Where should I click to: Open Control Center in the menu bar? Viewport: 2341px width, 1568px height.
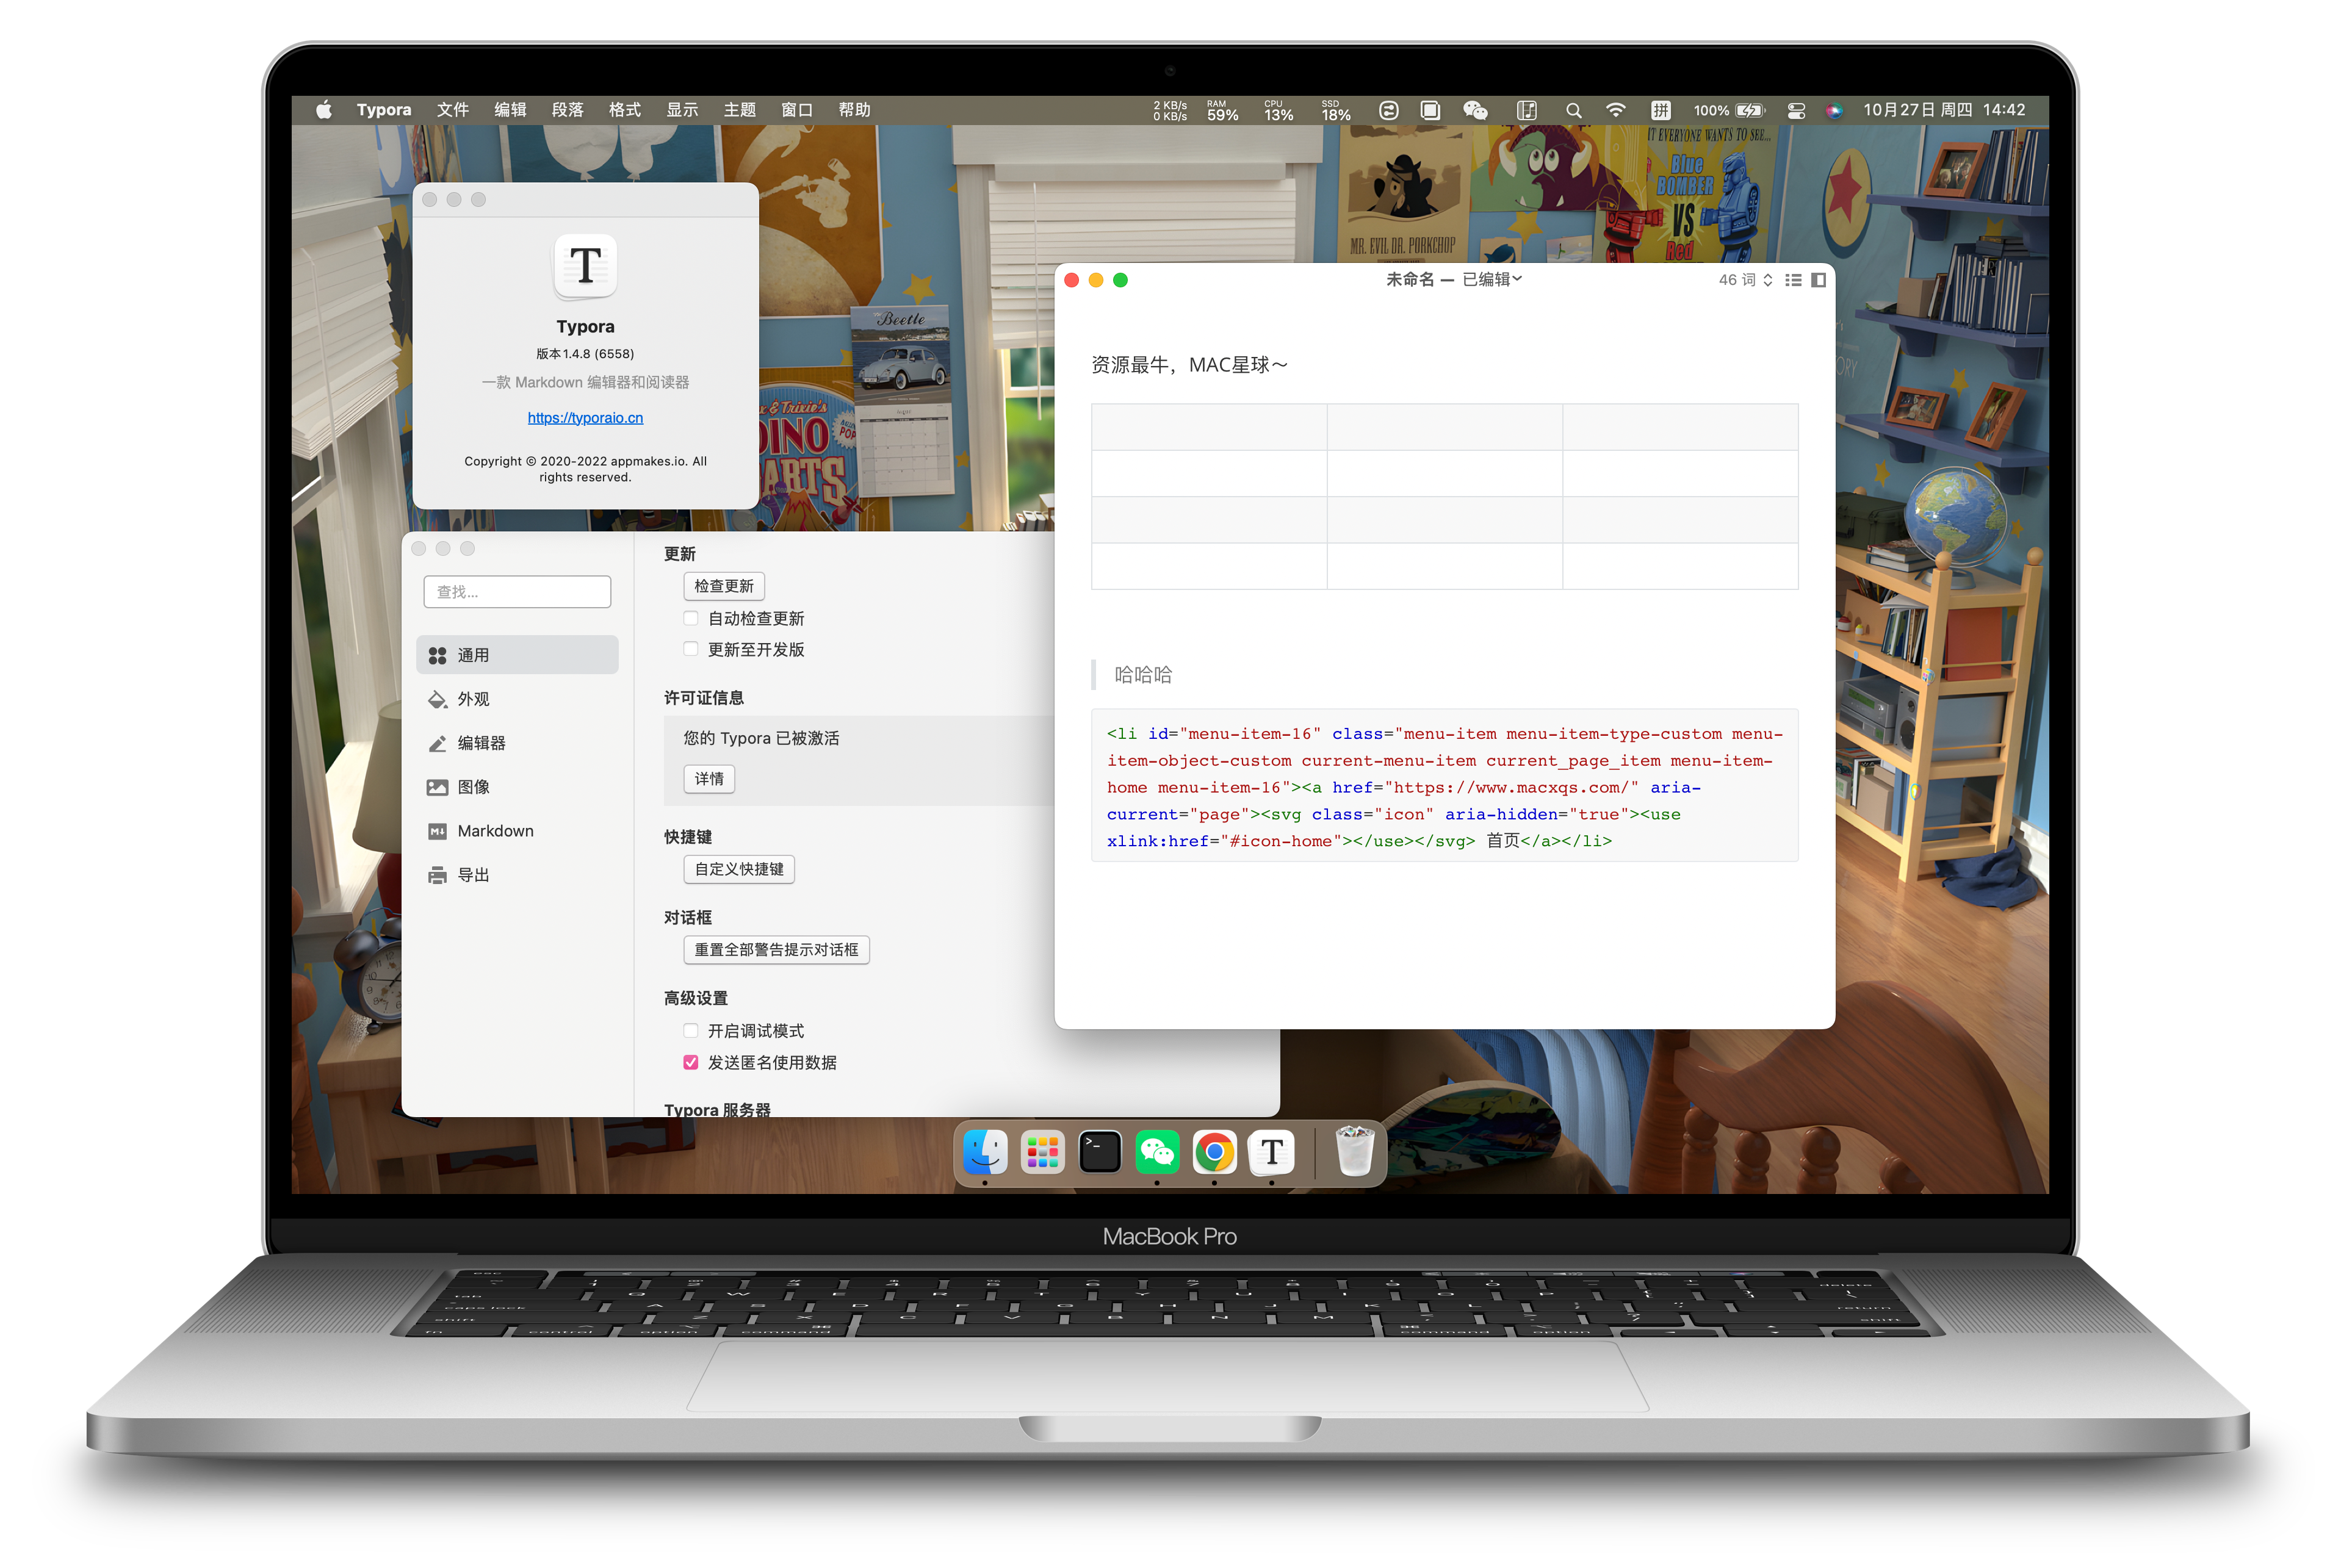pyautogui.click(x=1797, y=111)
